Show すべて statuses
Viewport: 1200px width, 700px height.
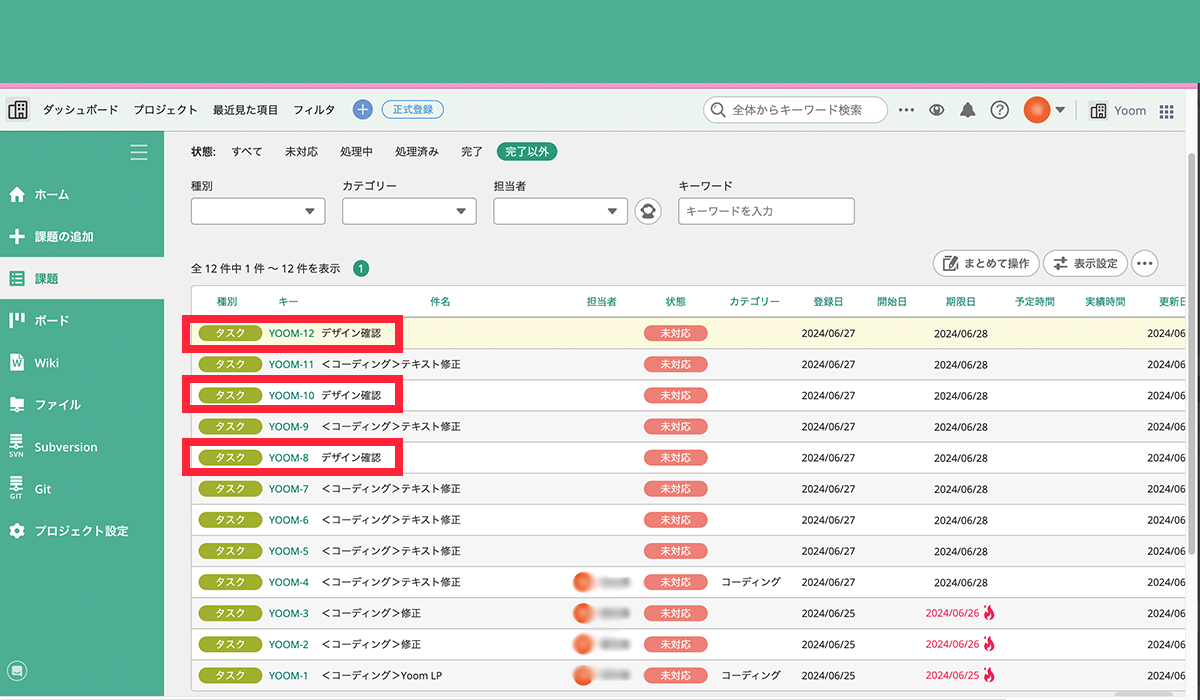(x=247, y=152)
